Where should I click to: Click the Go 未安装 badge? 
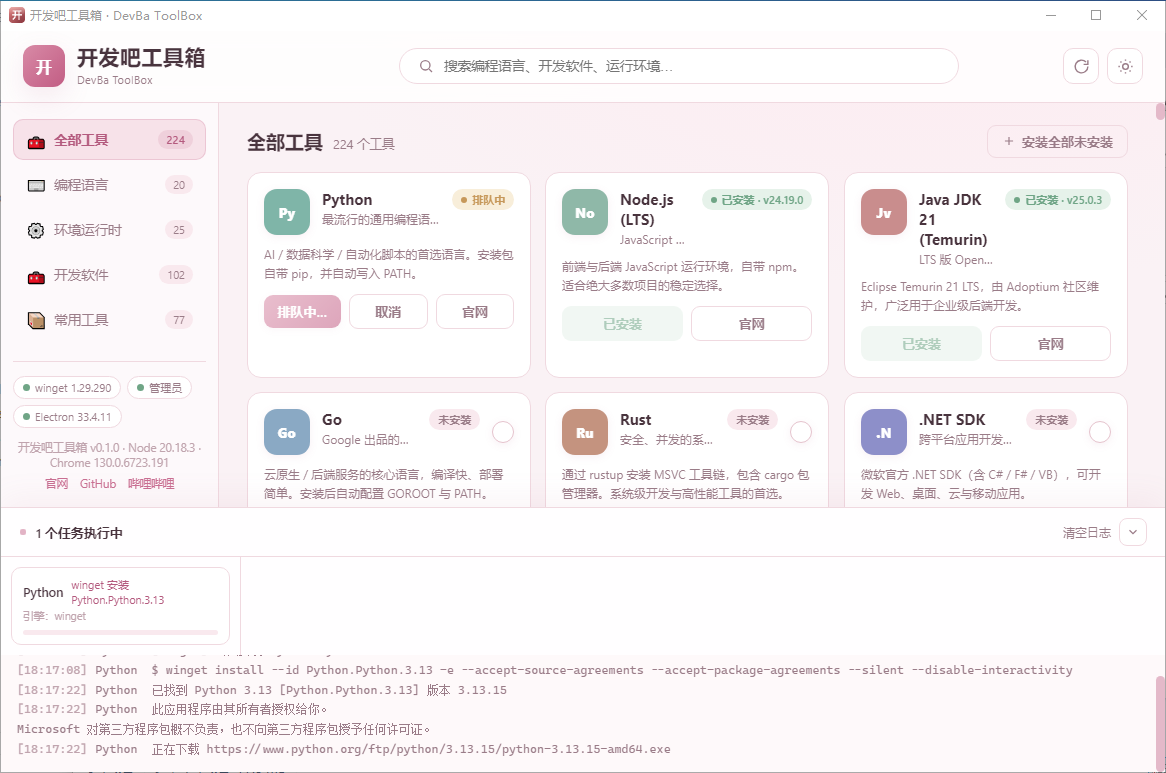(454, 420)
